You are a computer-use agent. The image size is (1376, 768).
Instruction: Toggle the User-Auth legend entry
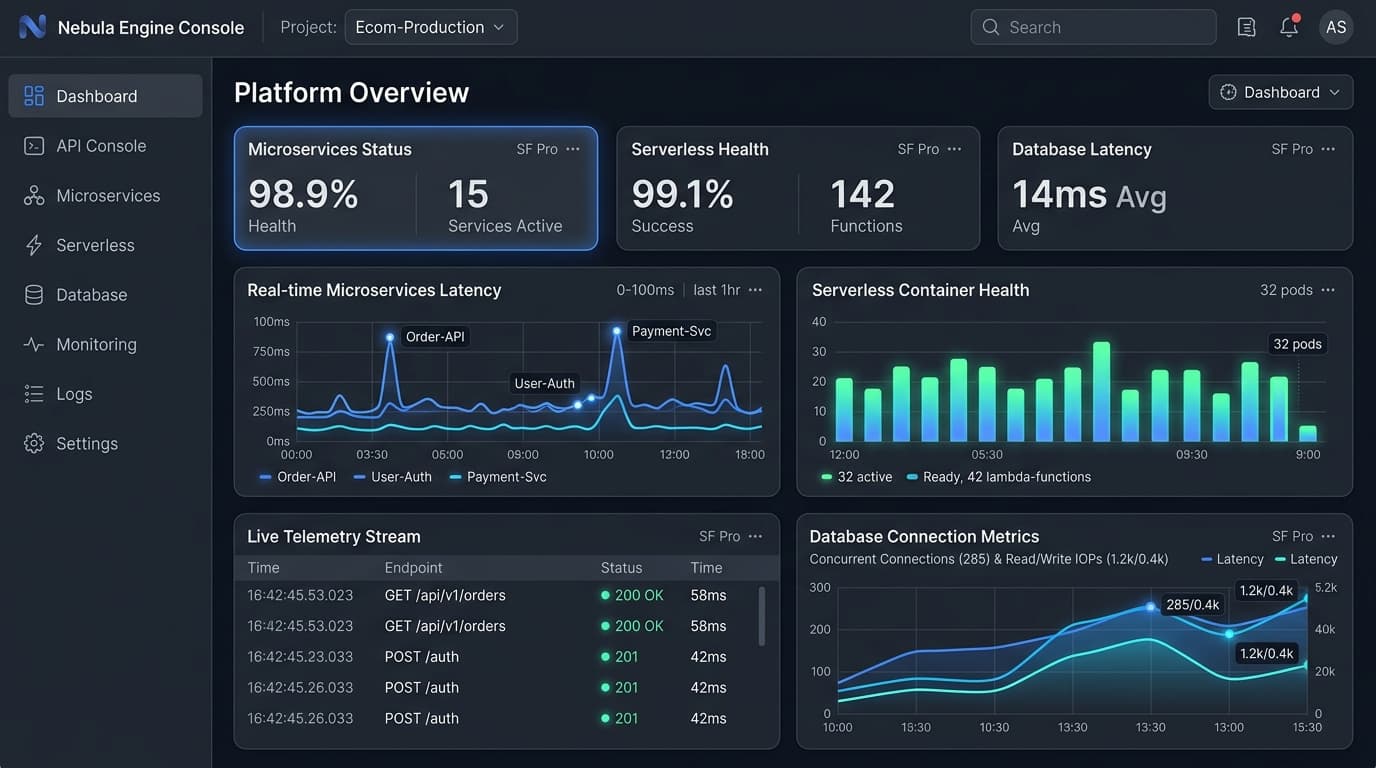[392, 477]
